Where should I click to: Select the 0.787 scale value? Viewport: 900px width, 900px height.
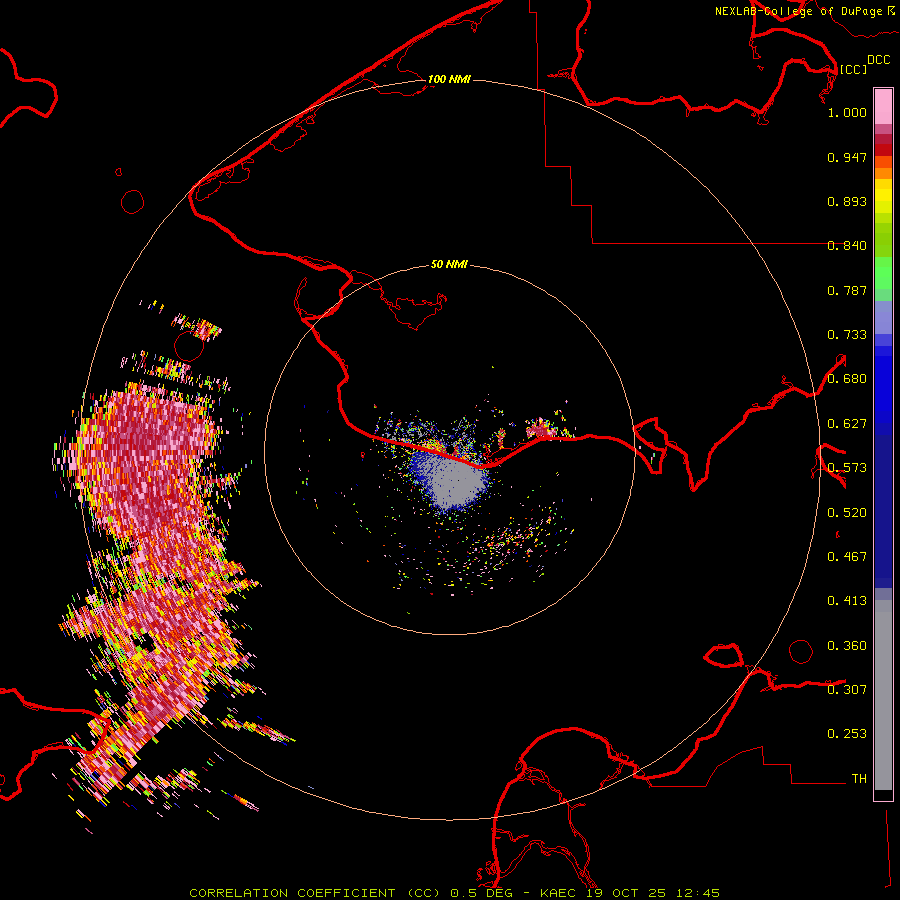[x=847, y=290]
